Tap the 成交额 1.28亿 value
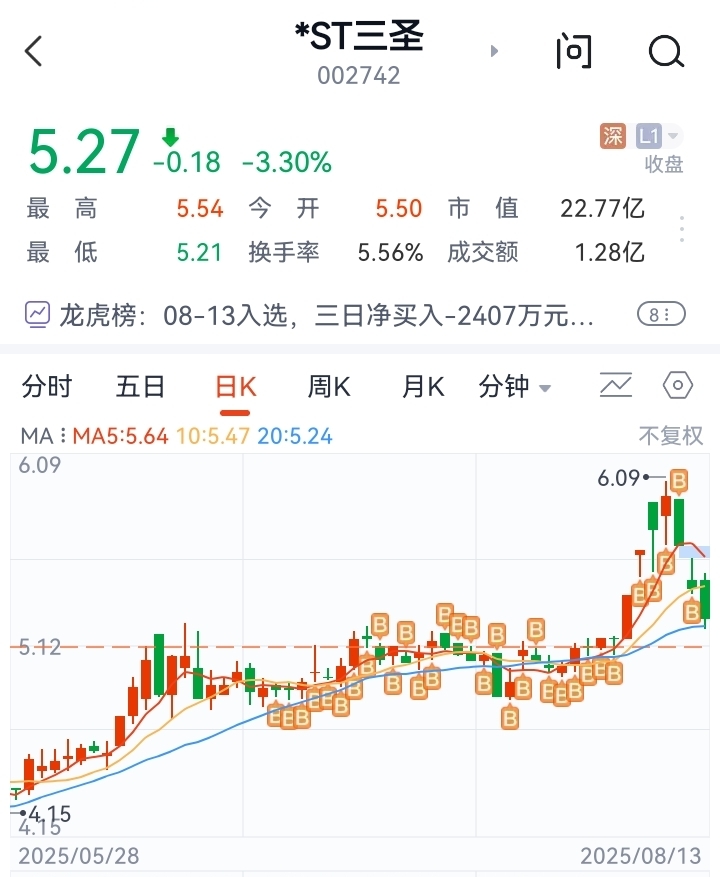This screenshot has height=877, width=720. (x=610, y=253)
